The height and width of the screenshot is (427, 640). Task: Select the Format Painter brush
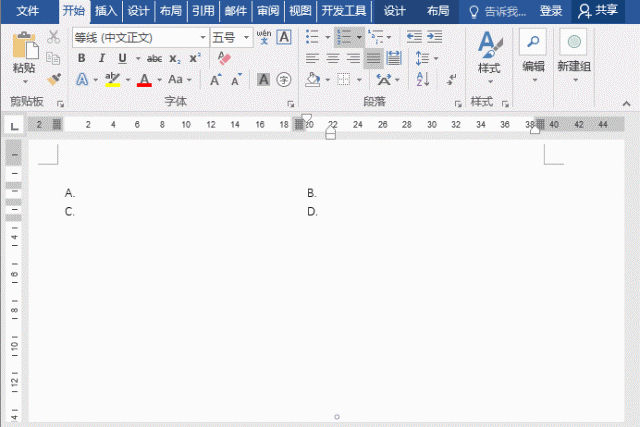[54, 79]
